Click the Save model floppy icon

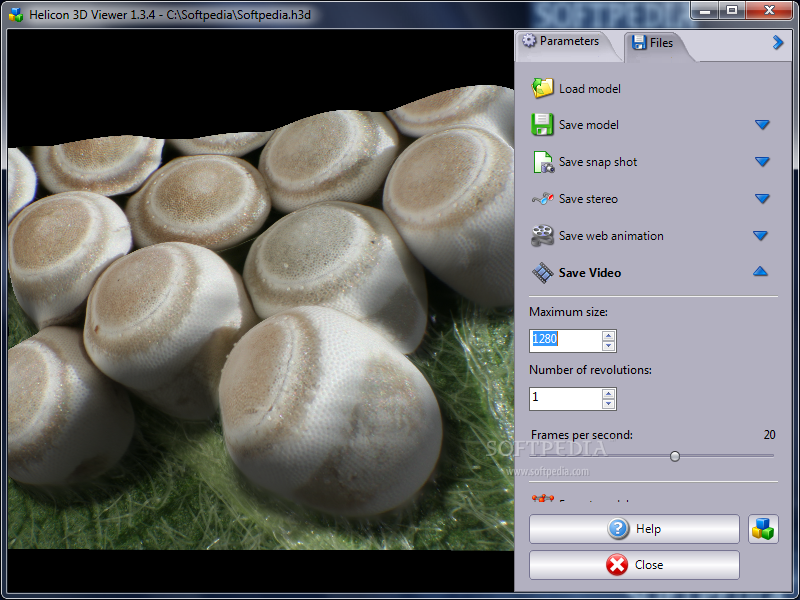click(x=542, y=124)
